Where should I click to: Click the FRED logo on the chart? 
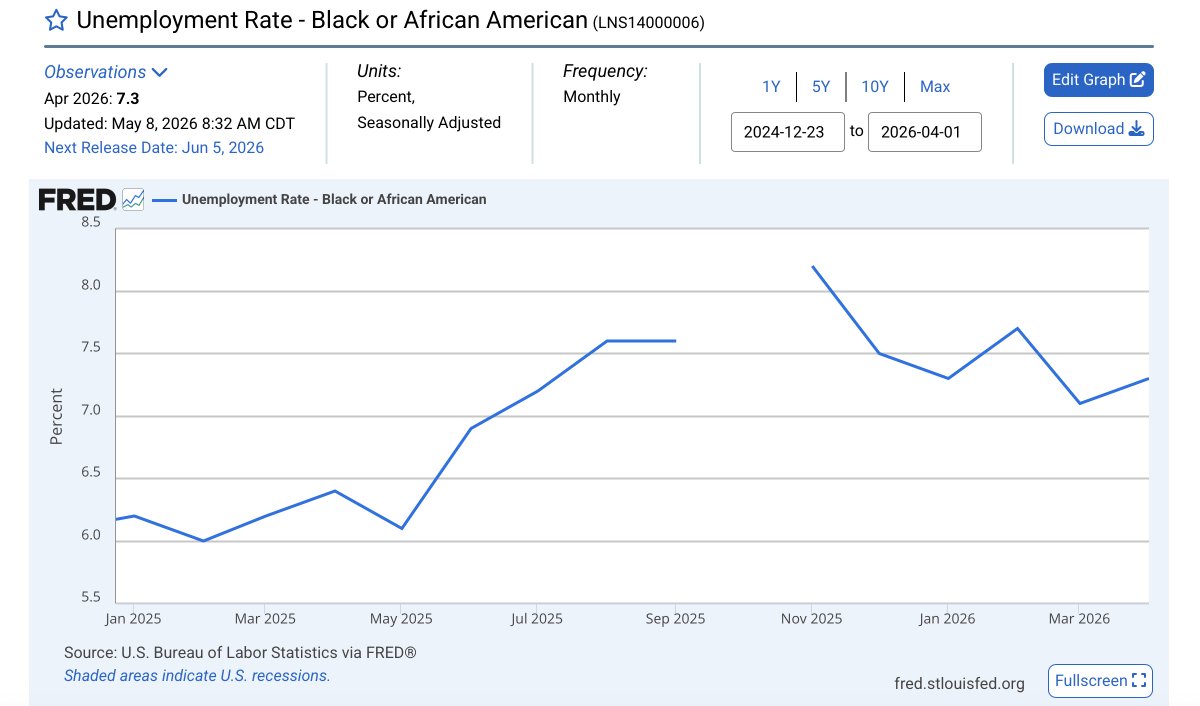[x=77, y=200]
